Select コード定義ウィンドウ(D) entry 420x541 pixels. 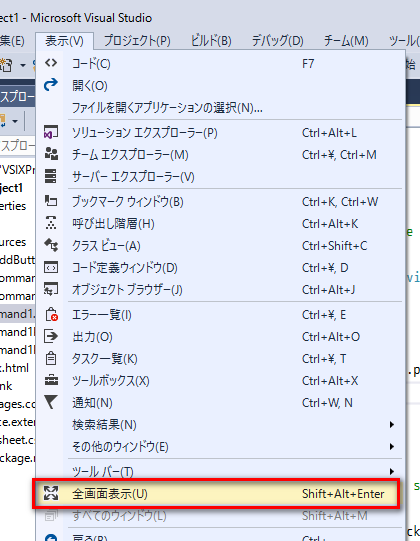221,268
